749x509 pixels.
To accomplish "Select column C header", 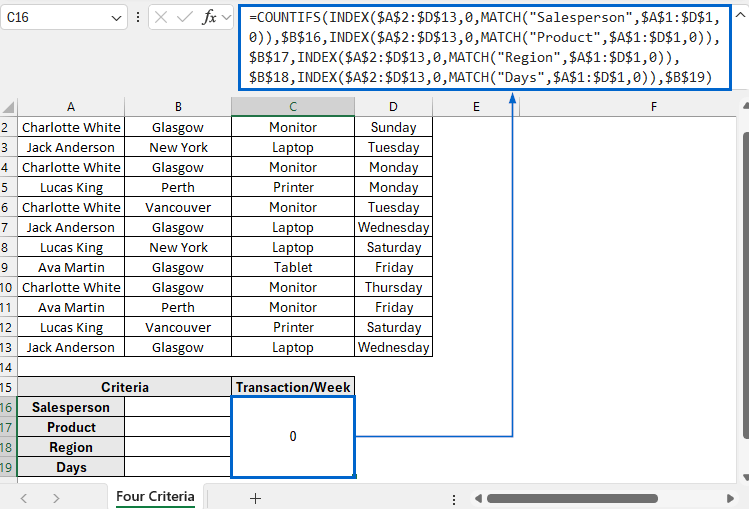I will click(292, 107).
